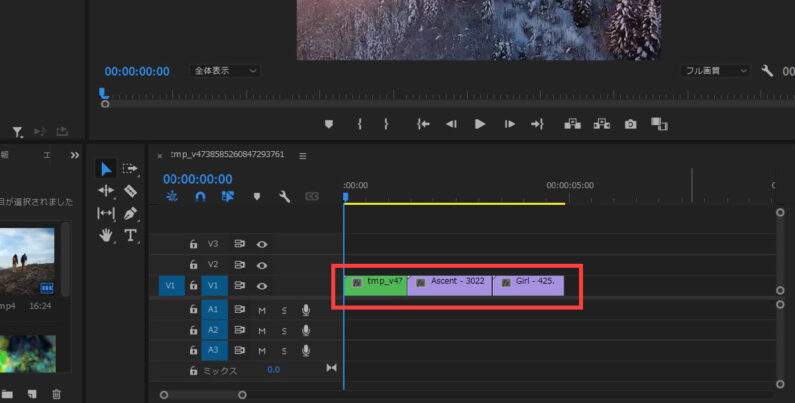795x403 pixels.
Task: Click the mountain hikers clip thumbnail
Action: click(x=28, y=261)
